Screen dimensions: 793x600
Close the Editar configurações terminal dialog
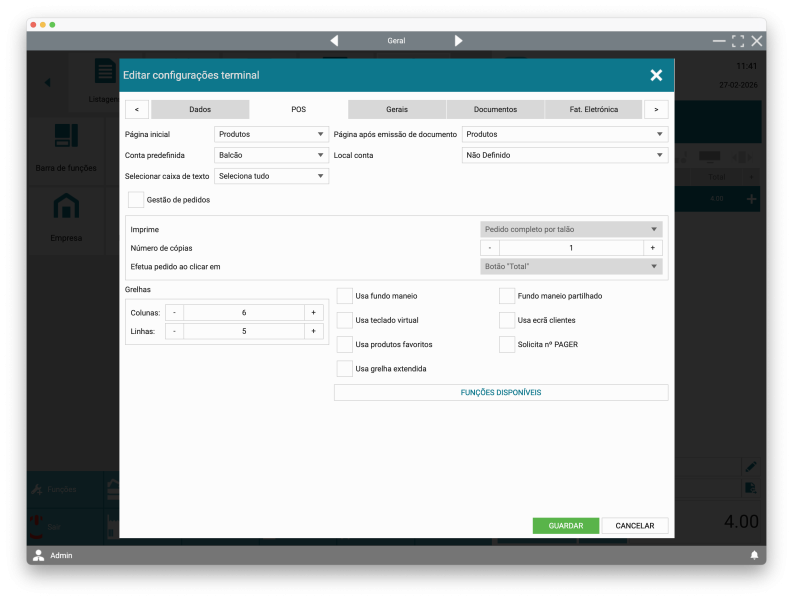pos(656,75)
